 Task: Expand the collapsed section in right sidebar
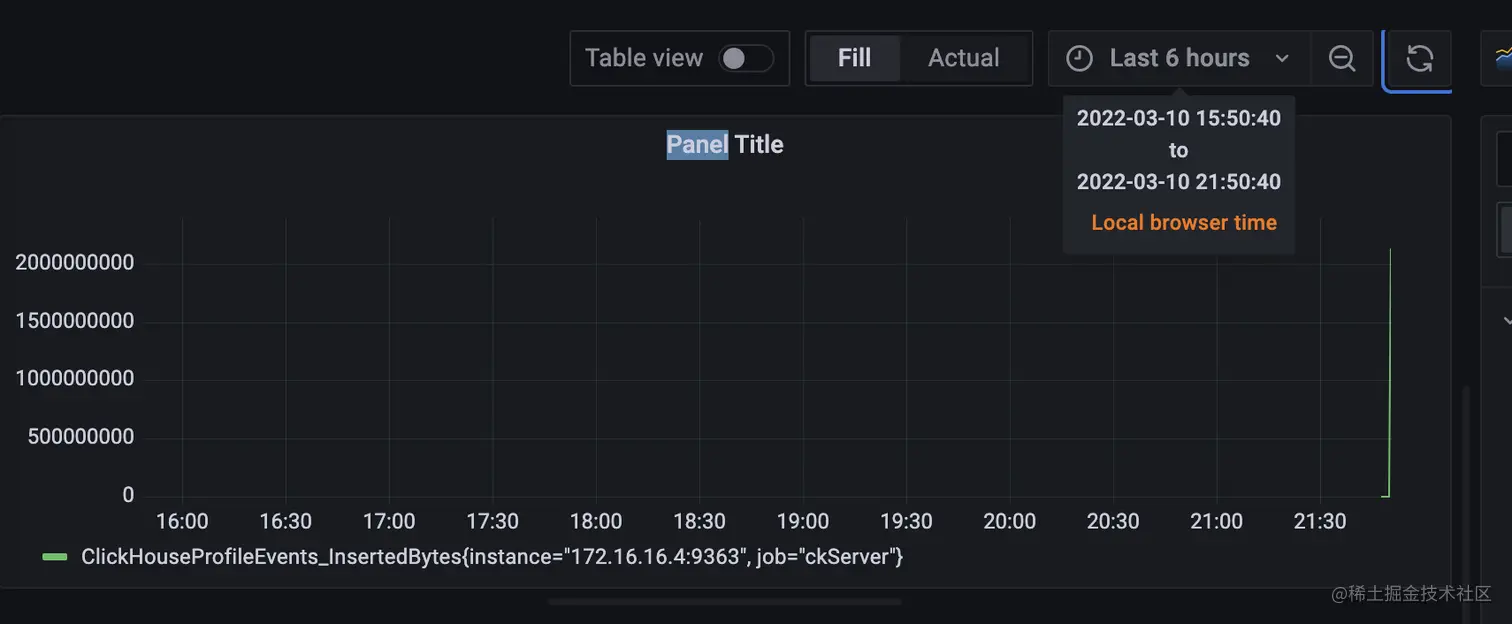1506,321
